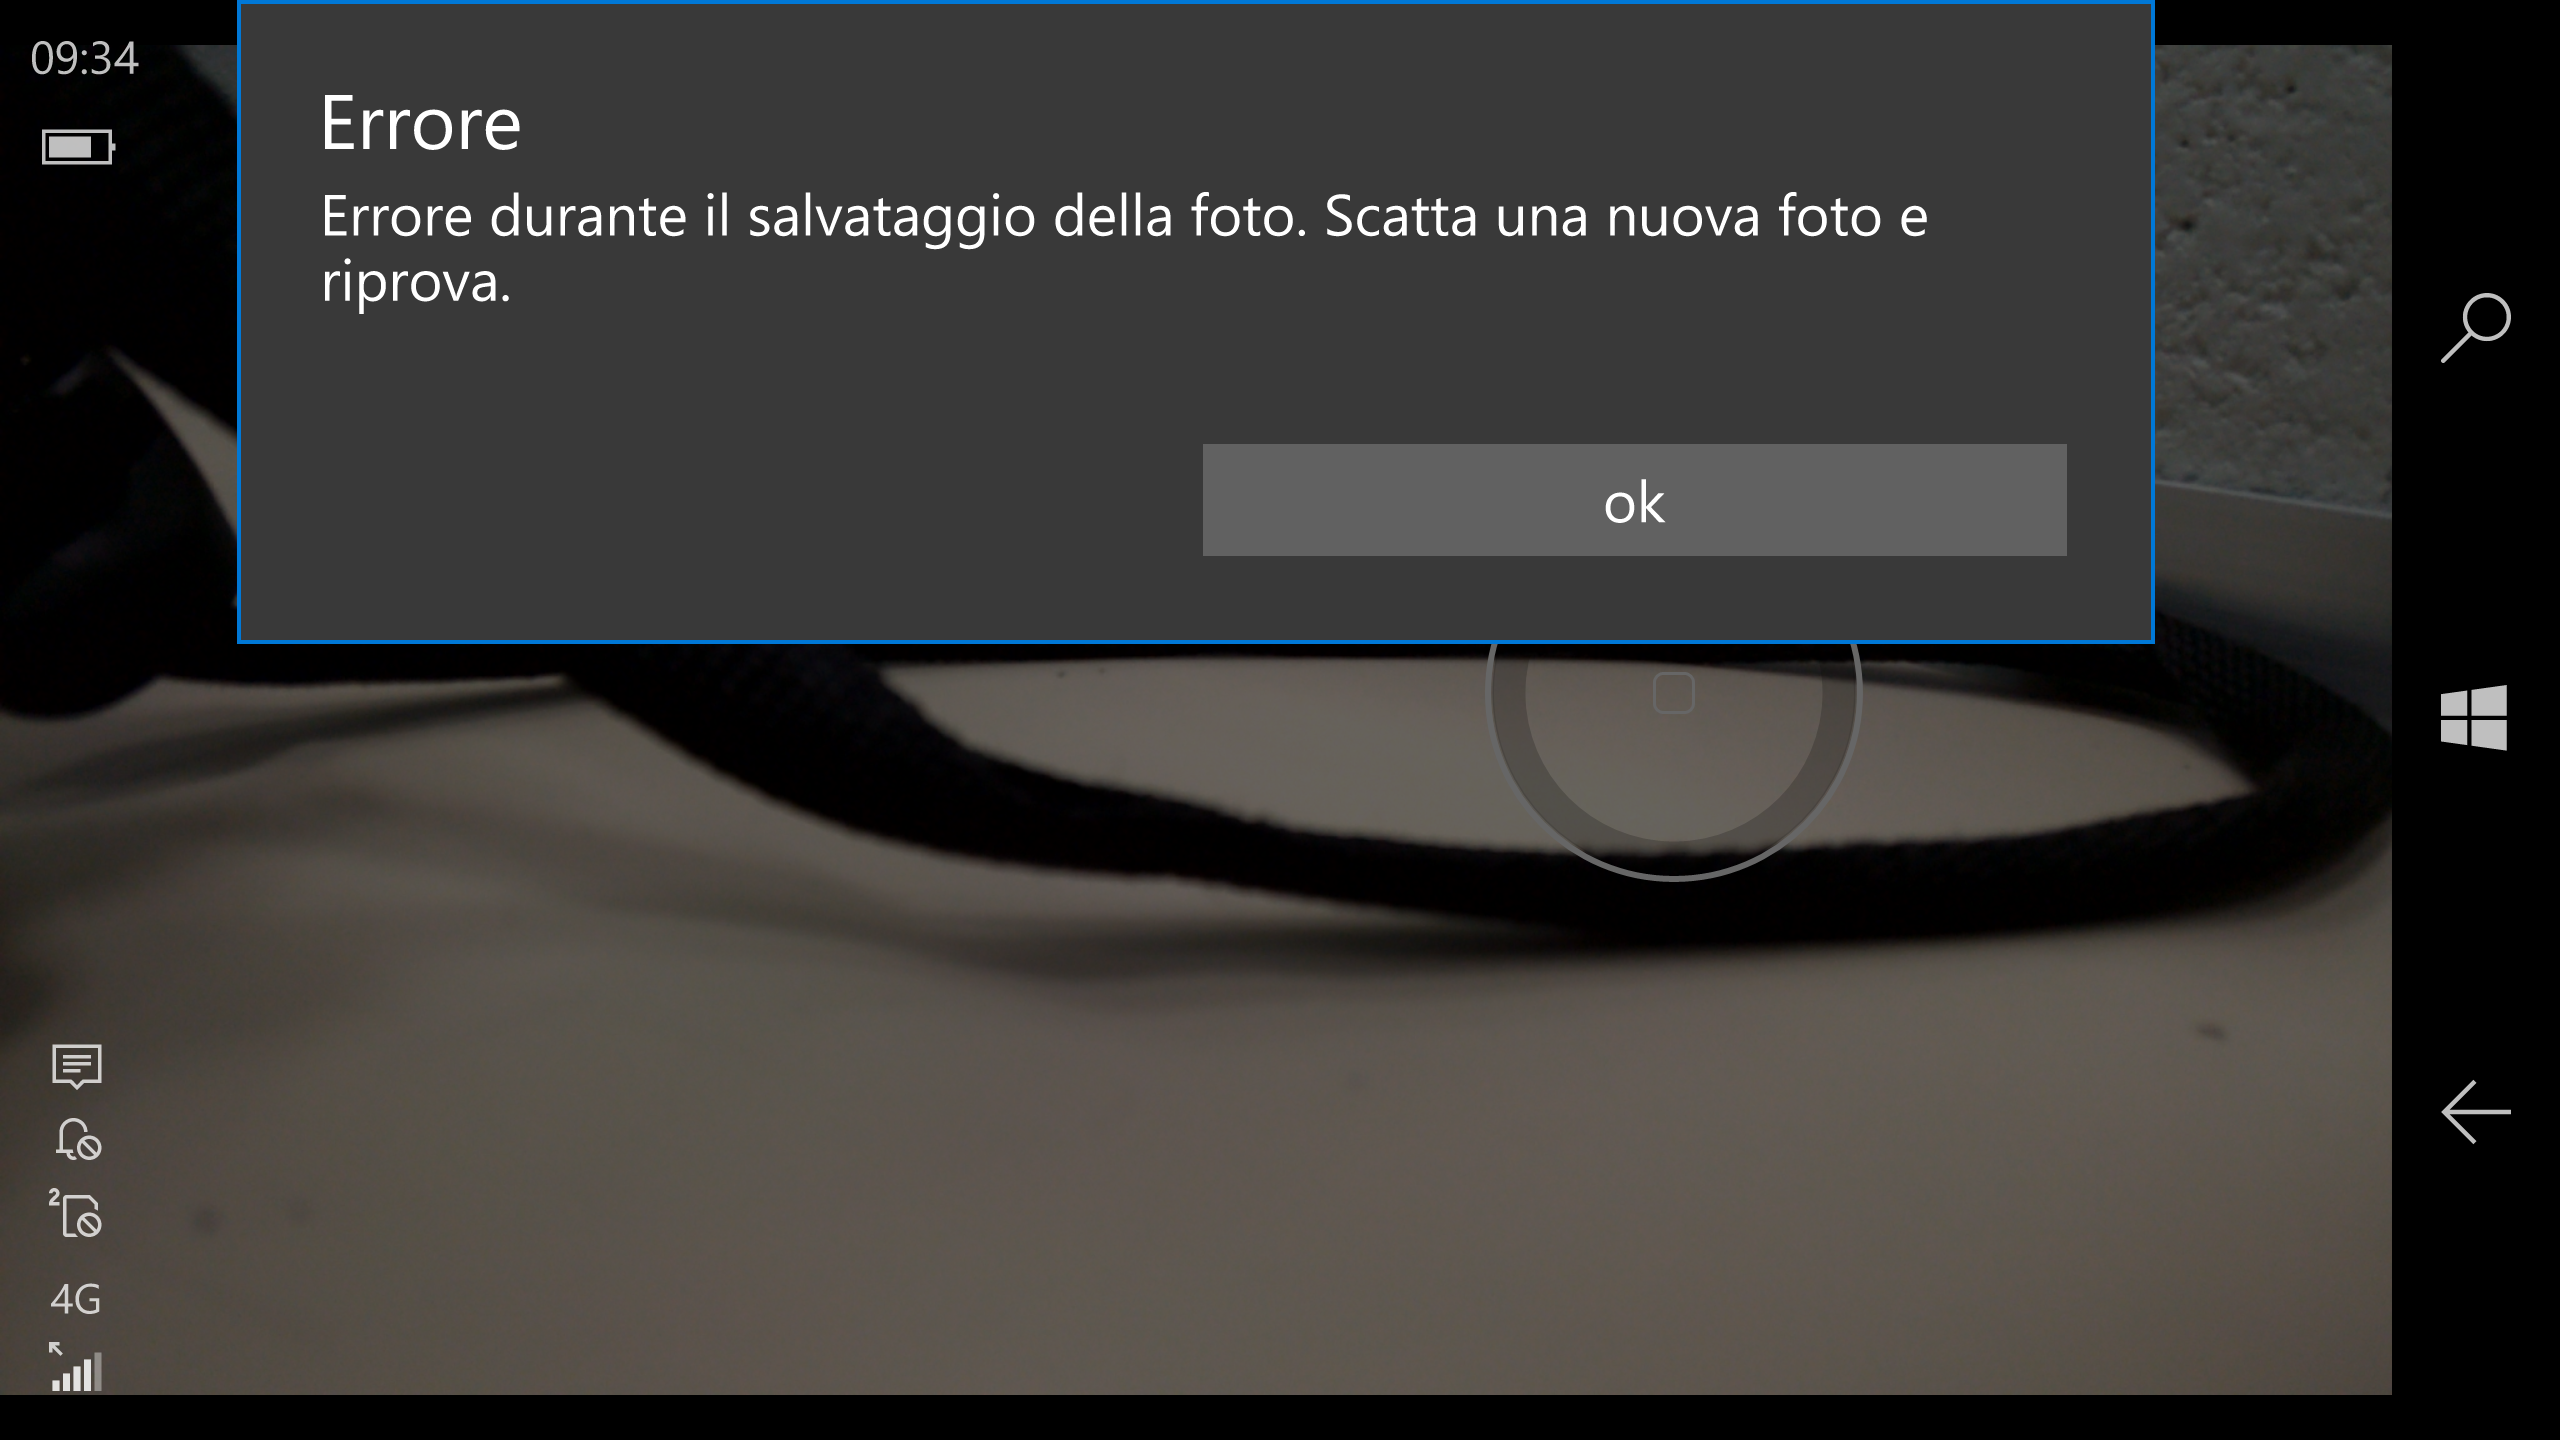Tap the signal strength bars icon
The width and height of the screenshot is (2560, 1440).
[x=76, y=1366]
